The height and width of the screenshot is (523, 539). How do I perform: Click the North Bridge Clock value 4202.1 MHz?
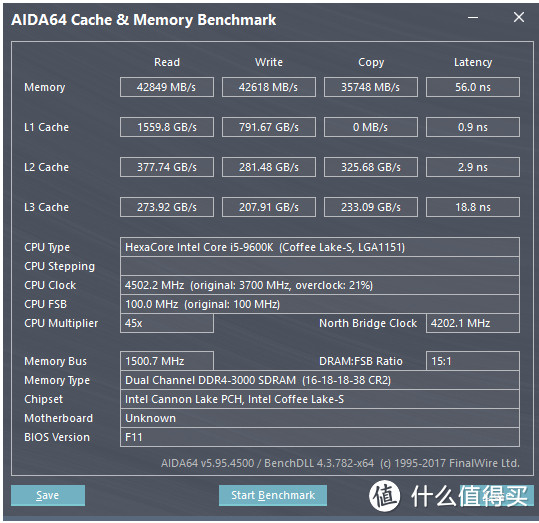(x=473, y=323)
